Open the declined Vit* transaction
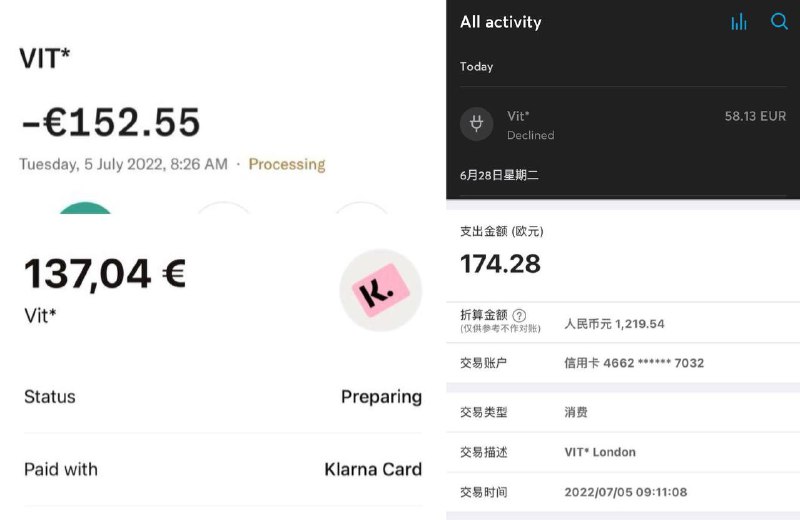Image resolution: width=800 pixels, height=520 pixels. (620, 125)
